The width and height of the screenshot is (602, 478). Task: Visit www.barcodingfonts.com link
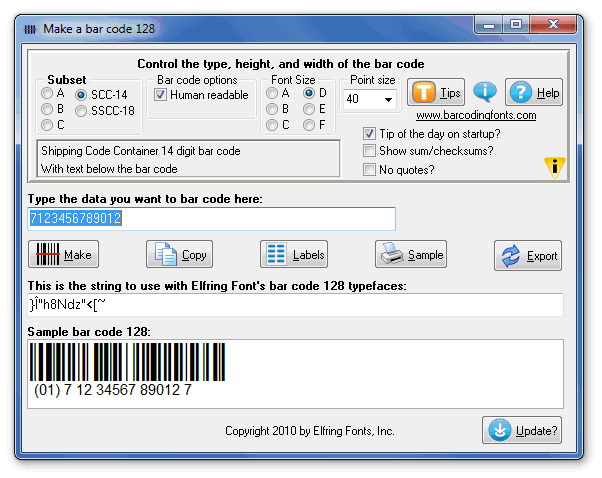pyautogui.click(x=476, y=115)
